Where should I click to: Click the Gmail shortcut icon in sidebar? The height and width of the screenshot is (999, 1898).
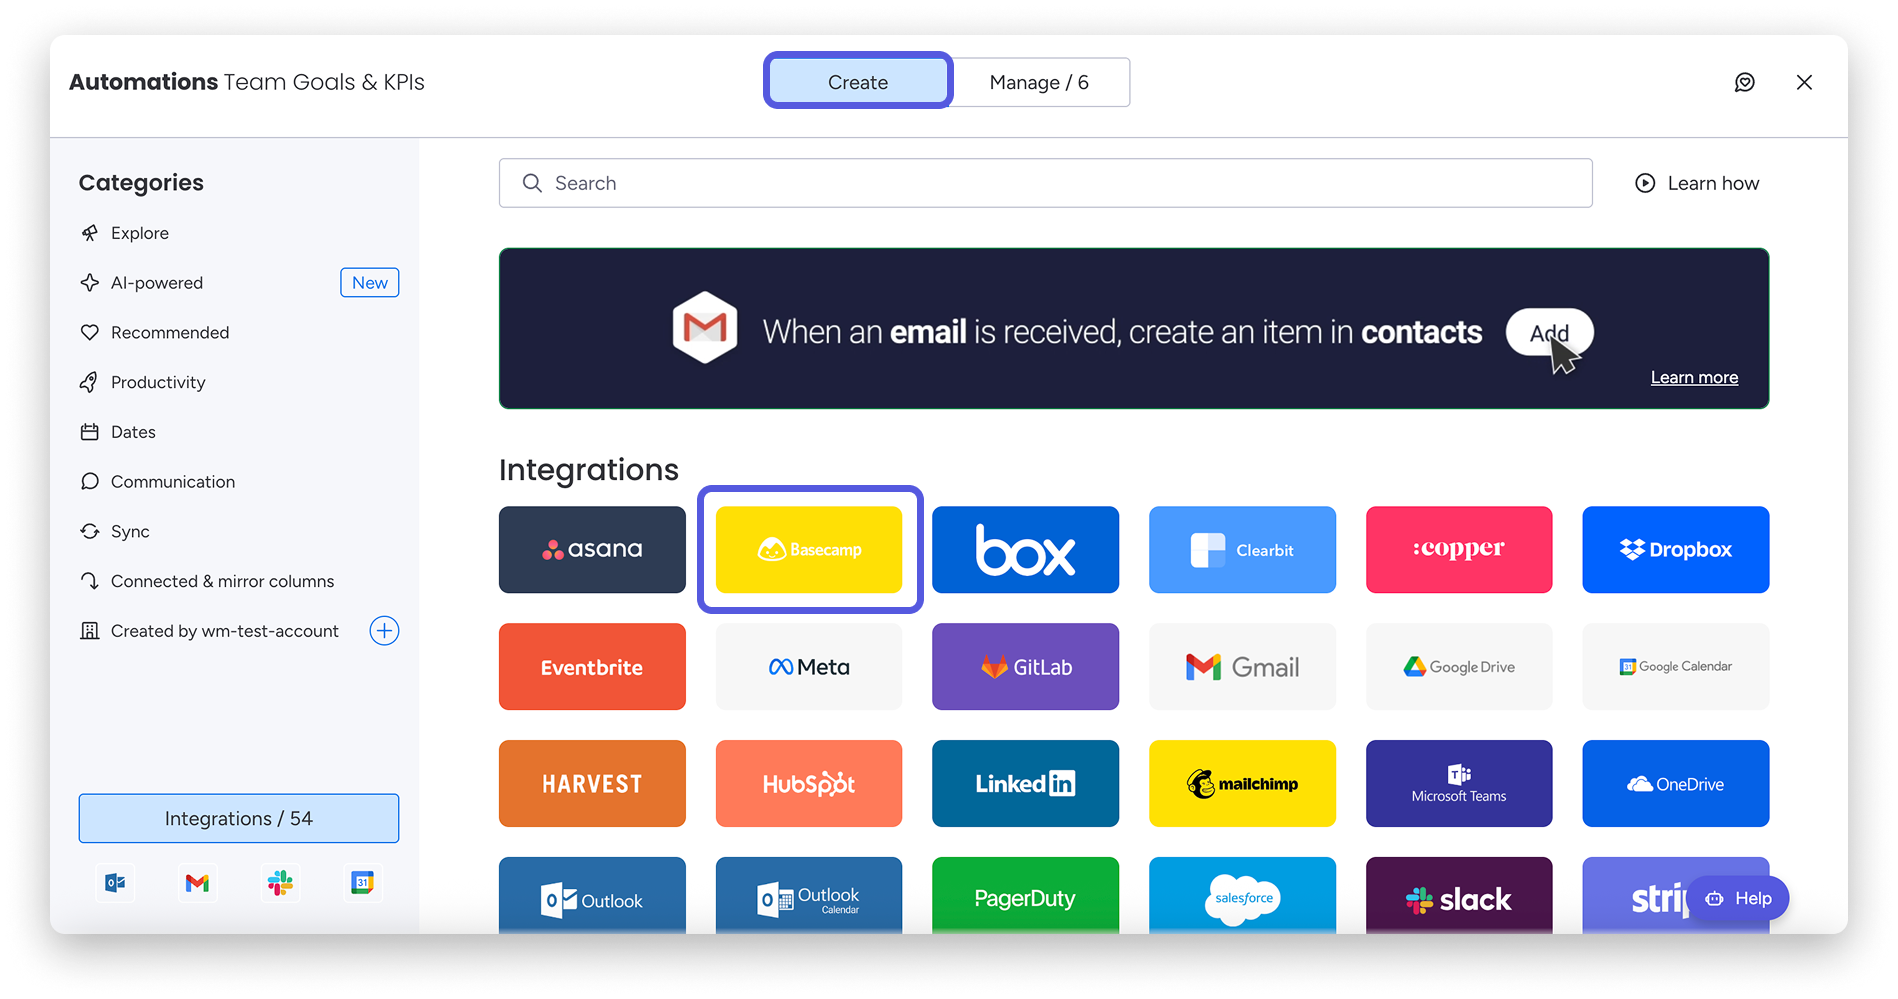(x=197, y=883)
